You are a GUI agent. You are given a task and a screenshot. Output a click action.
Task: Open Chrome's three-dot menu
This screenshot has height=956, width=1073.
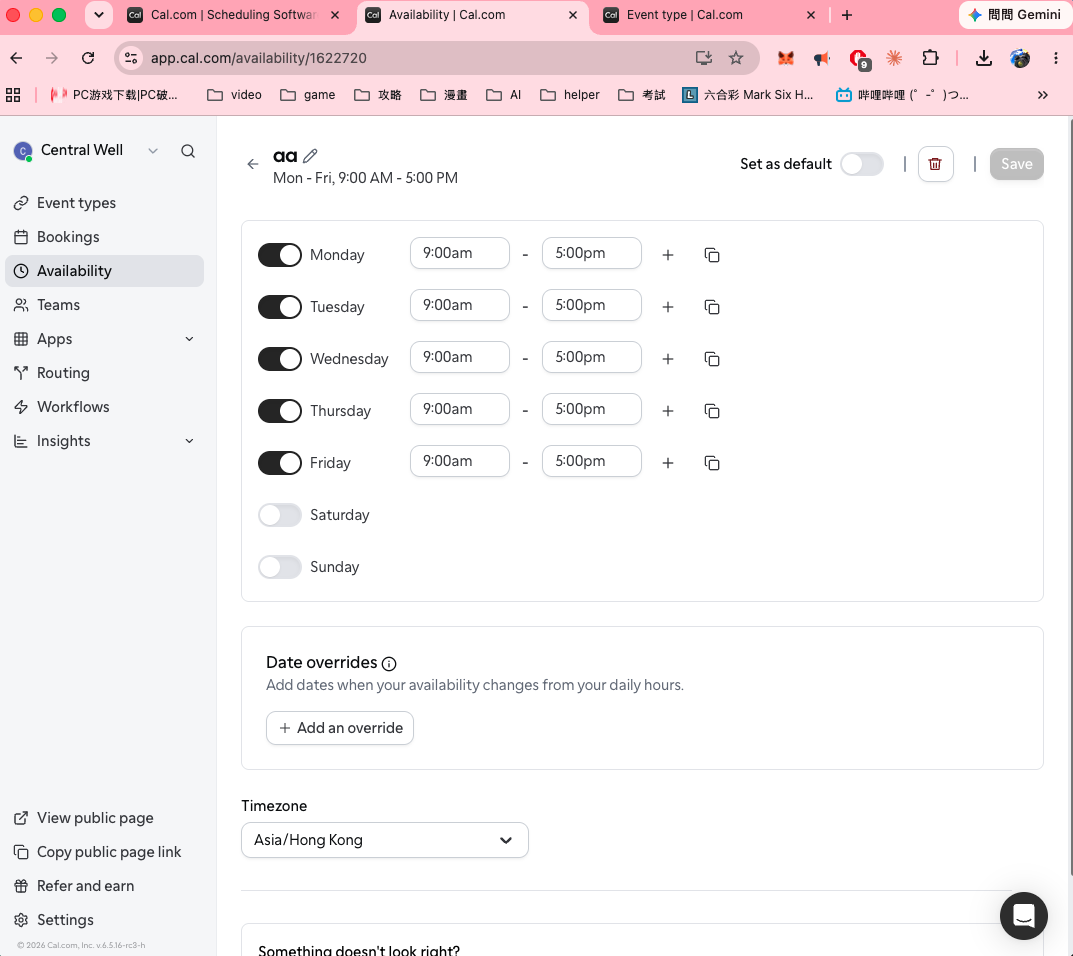pos(1055,58)
